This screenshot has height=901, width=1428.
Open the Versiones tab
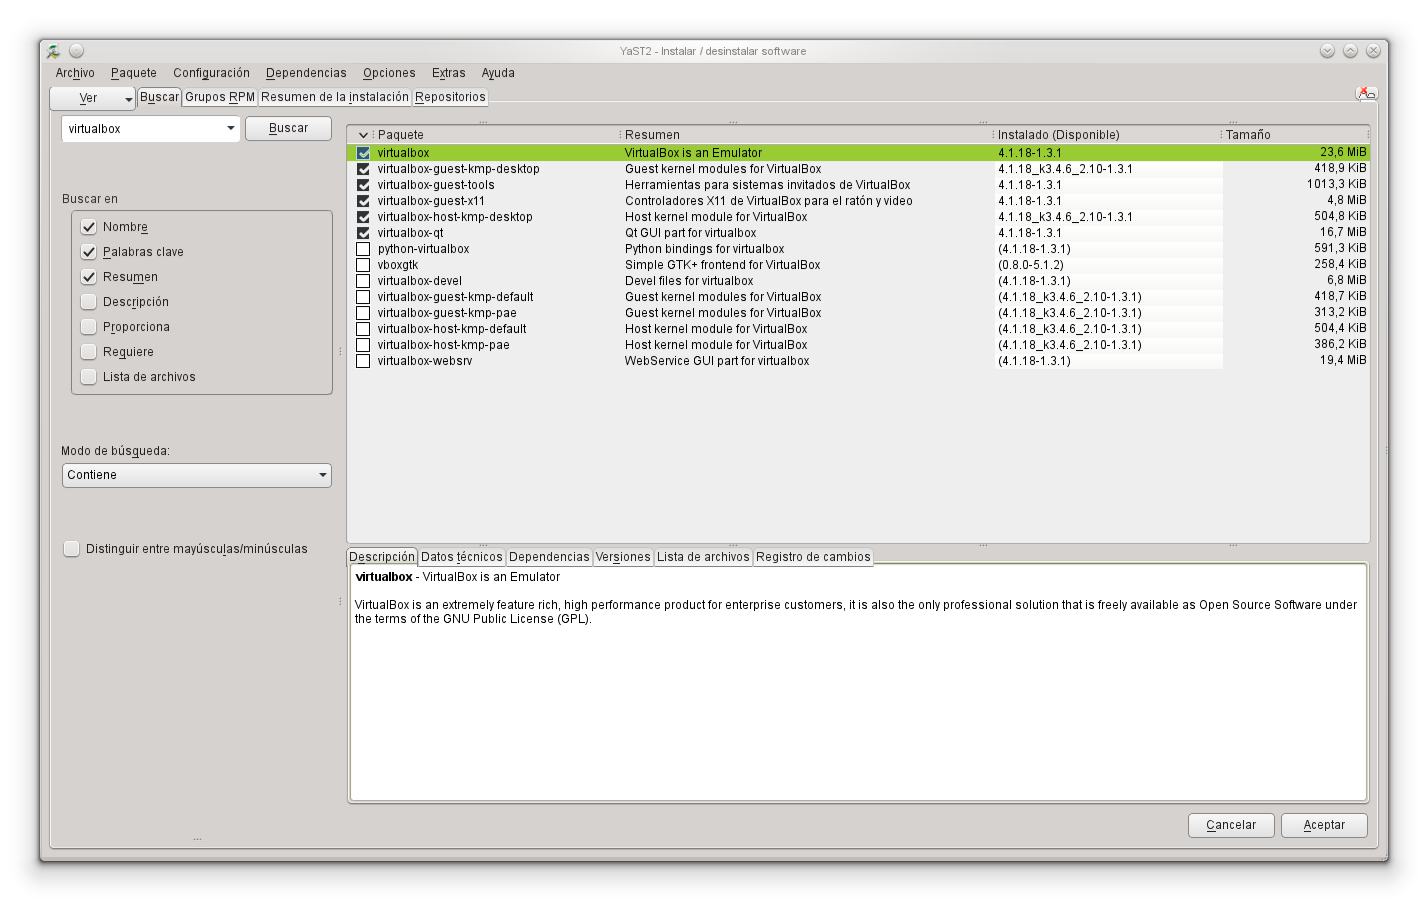point(623,557)
